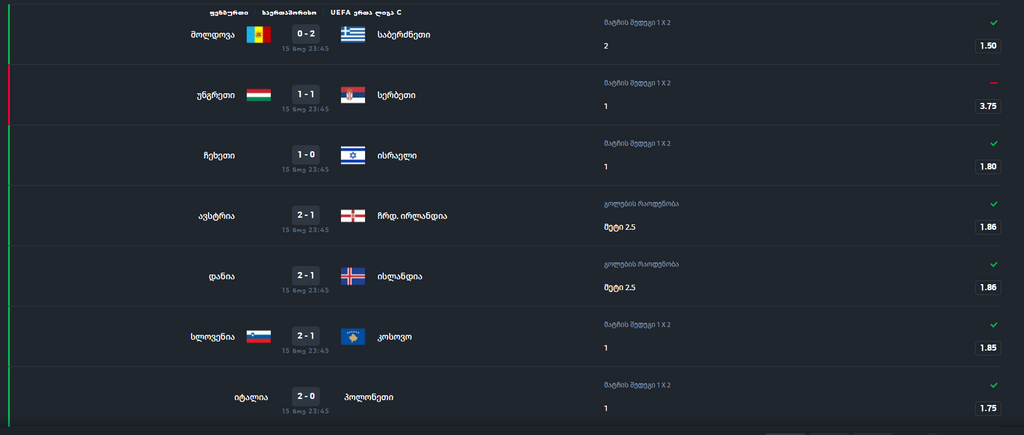Click the 1.75 odds for the Italy match

[988, 408]
